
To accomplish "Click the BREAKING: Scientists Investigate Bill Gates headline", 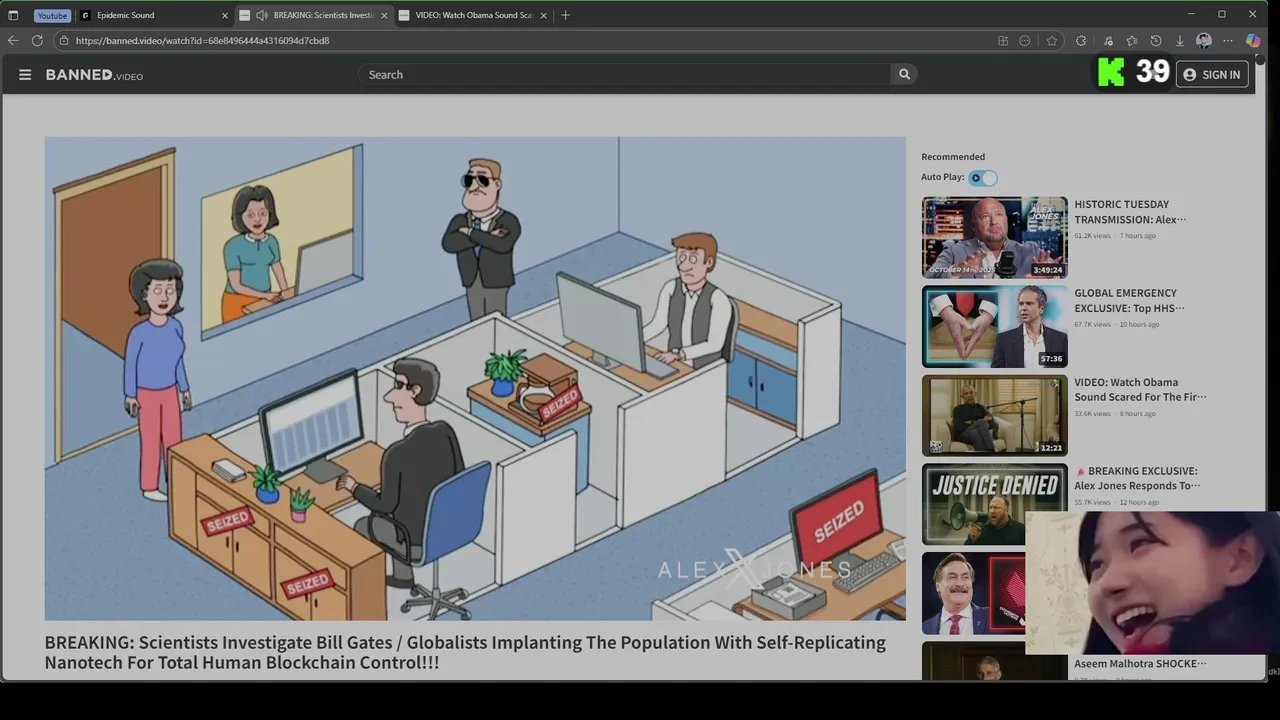I will tap(465, 652).
